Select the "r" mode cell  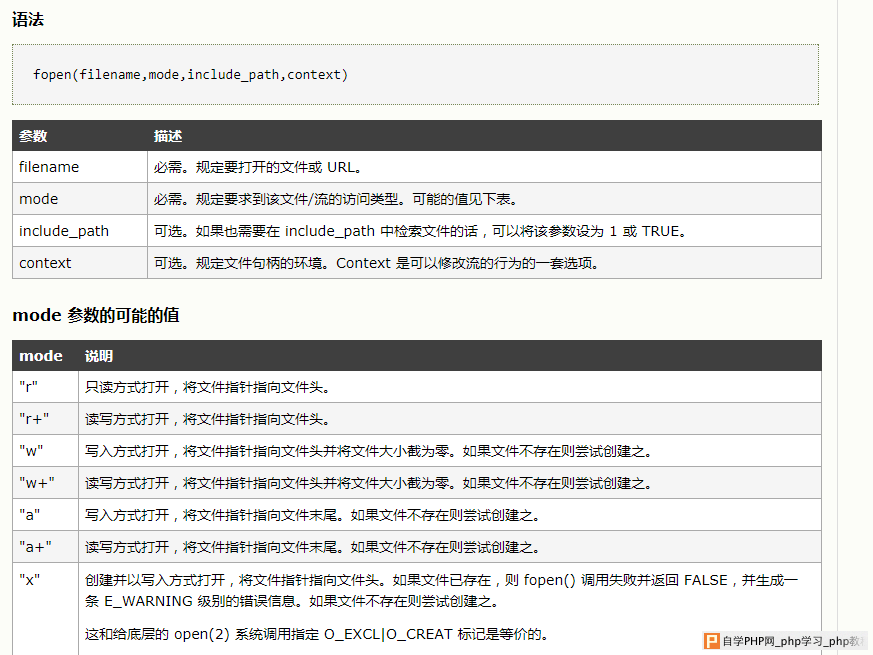coord(45,387)
